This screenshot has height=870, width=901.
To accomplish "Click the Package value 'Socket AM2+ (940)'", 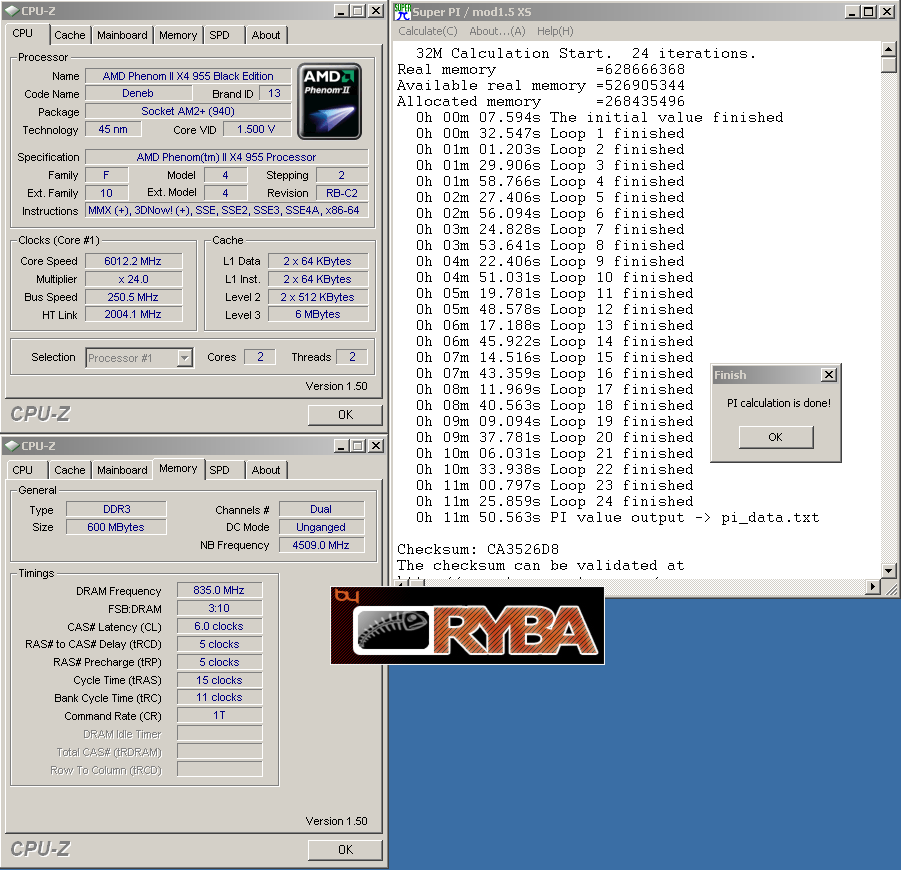I will pos(188,111).
